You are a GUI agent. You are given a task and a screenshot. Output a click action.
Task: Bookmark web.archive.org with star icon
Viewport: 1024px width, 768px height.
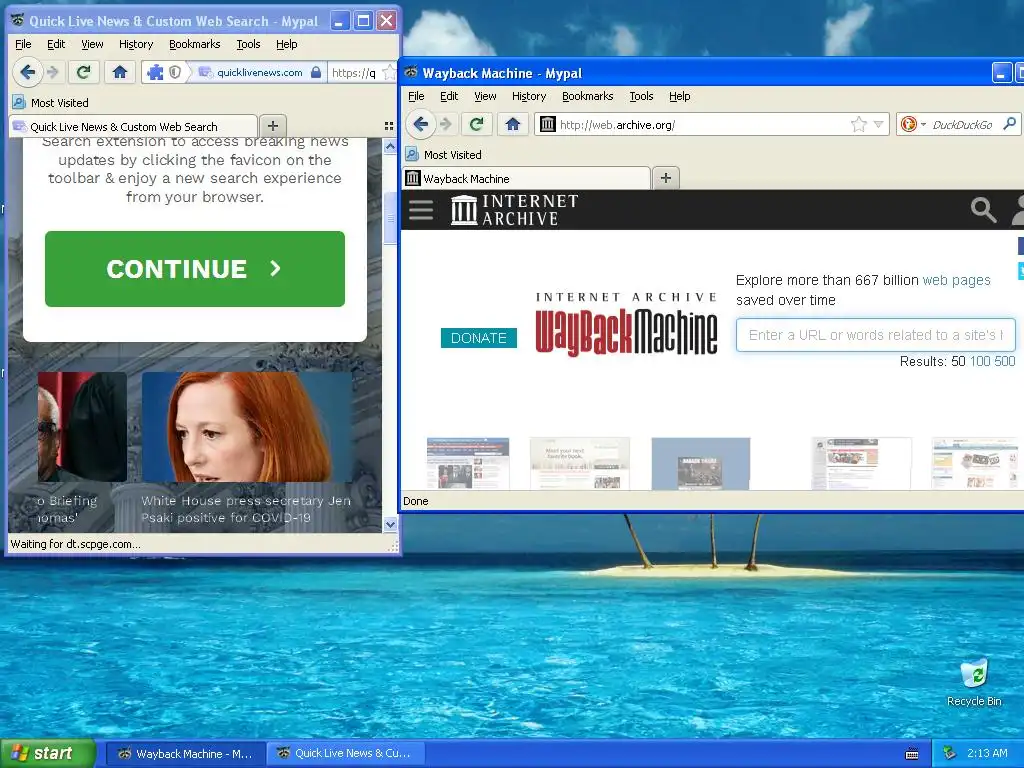859,124
